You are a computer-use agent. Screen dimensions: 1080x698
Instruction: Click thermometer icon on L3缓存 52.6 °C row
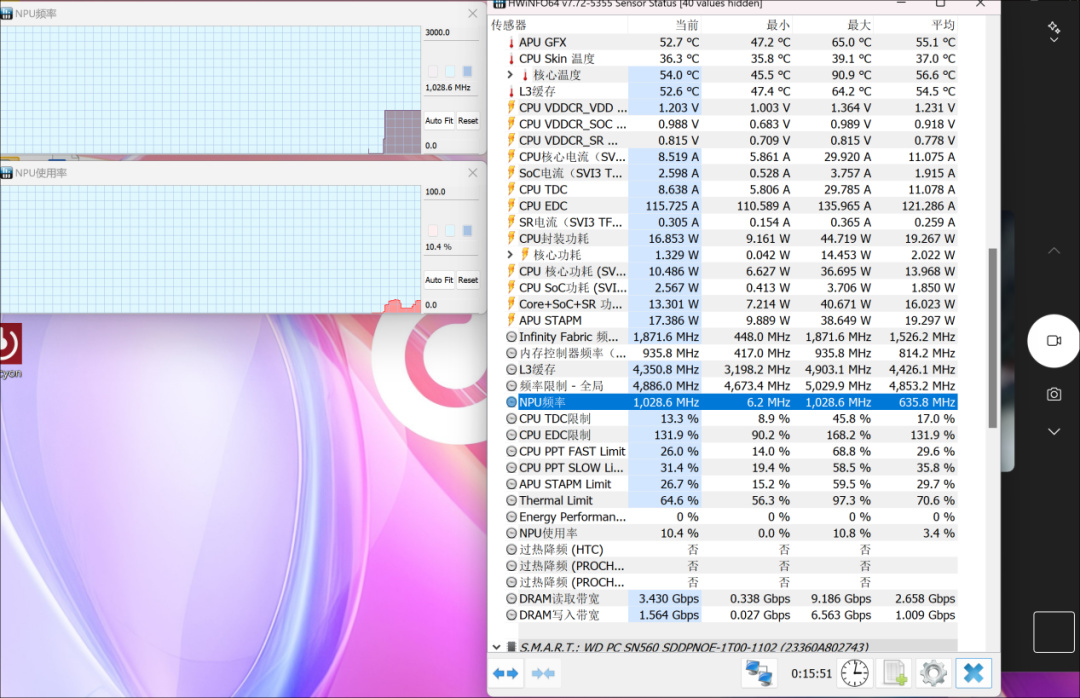pyautogui.click(x=511, y=91)
